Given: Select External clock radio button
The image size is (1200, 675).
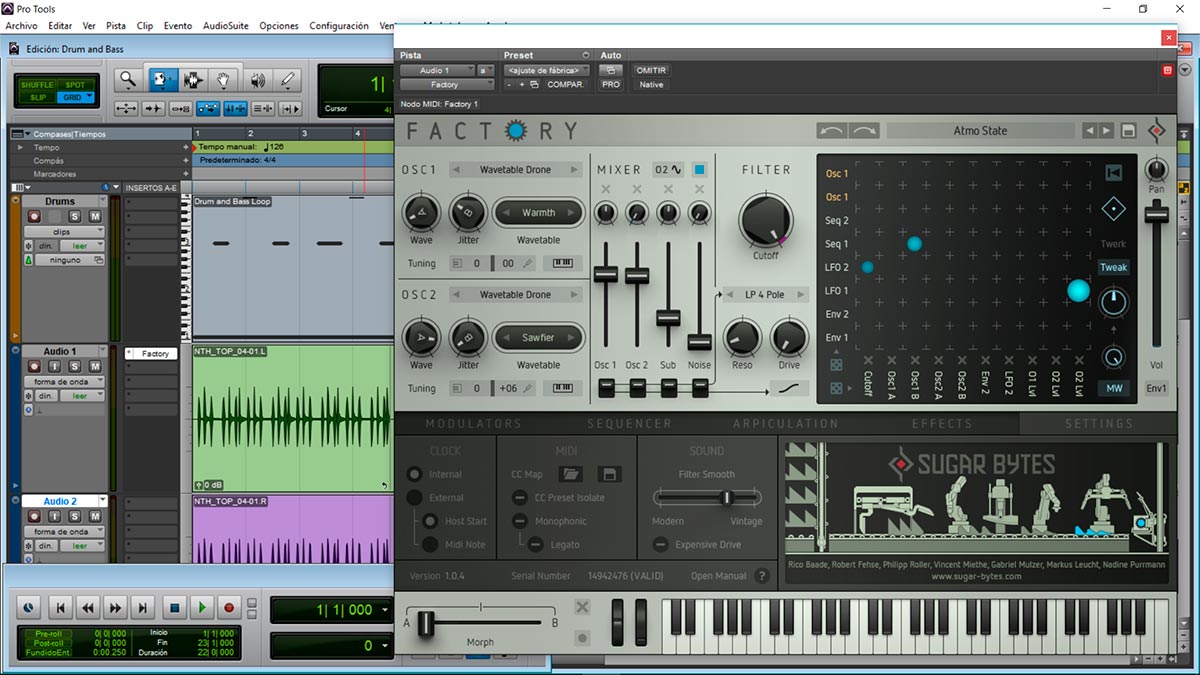Looking at the screenshot, I should point(413,498).
